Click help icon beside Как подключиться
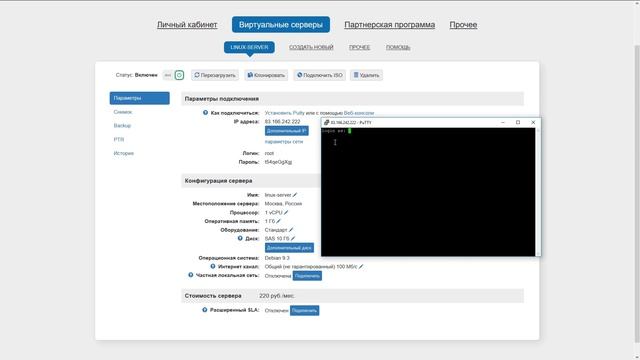This screenshot has height=360, width=640. pyautogui.click(x=205, y=113)
